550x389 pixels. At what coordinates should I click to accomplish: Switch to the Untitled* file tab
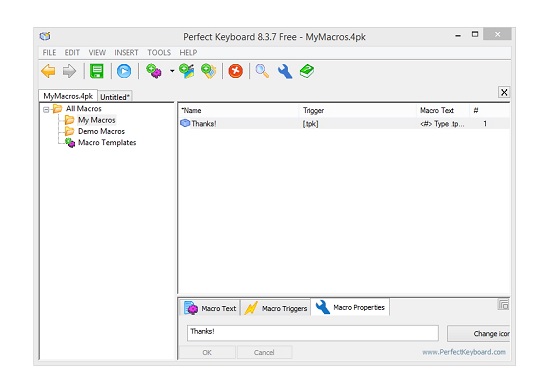click(115, 97)
